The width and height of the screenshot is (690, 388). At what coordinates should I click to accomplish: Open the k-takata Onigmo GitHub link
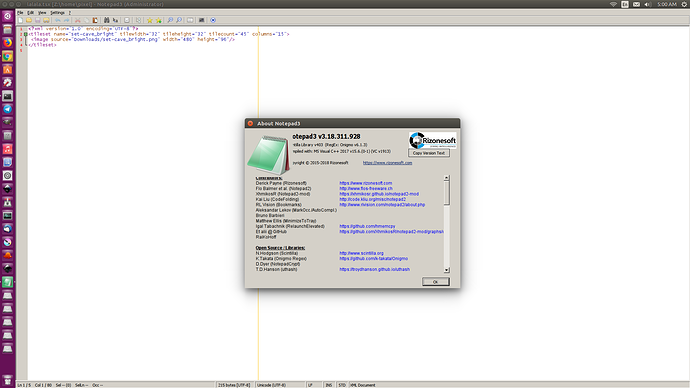click(x=374, y=259)
